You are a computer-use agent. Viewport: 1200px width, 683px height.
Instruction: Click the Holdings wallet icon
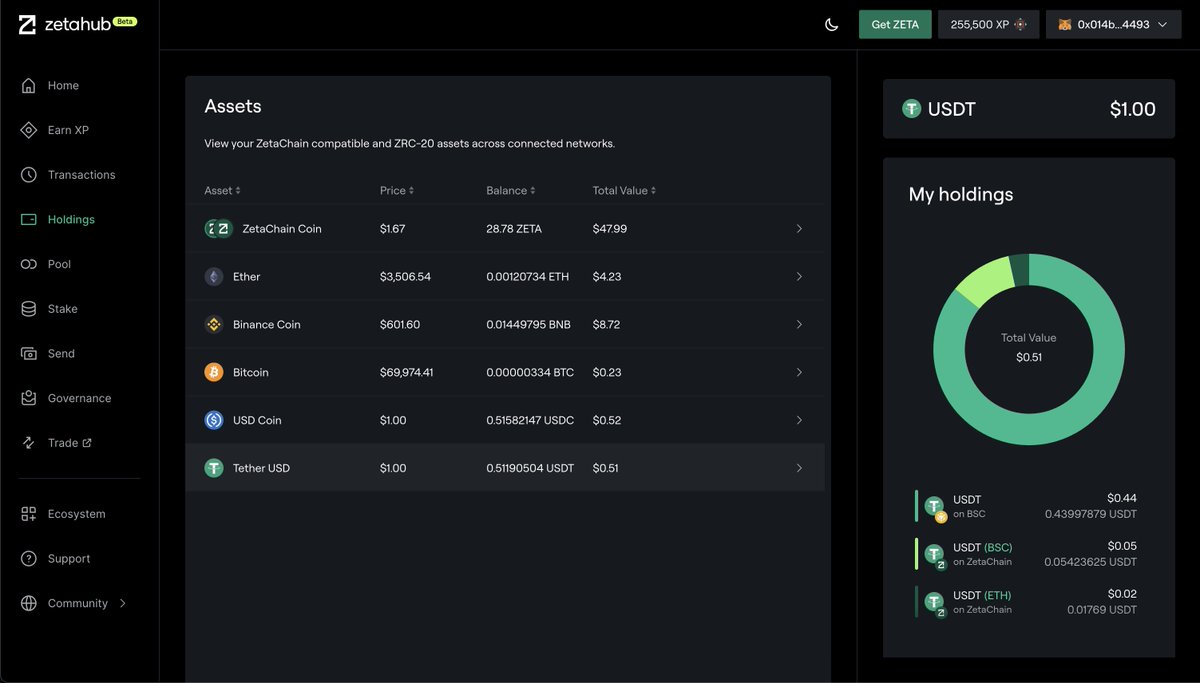(x=29, y=220)
